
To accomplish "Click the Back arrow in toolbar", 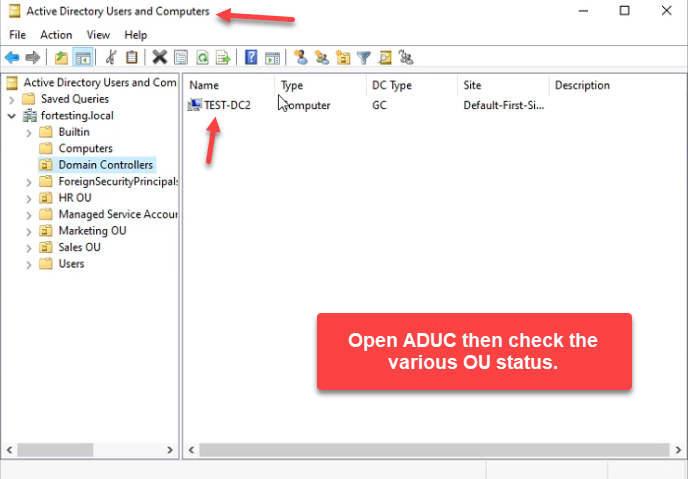I will (x=12, y=57).
